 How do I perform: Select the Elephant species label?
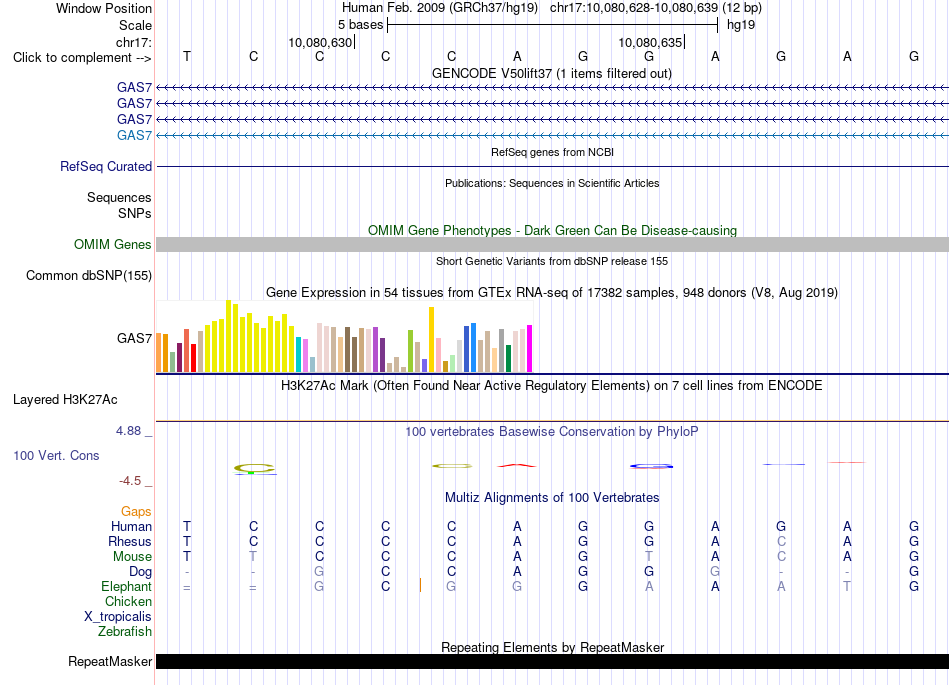pyautogui.click(x=126, y=586)
